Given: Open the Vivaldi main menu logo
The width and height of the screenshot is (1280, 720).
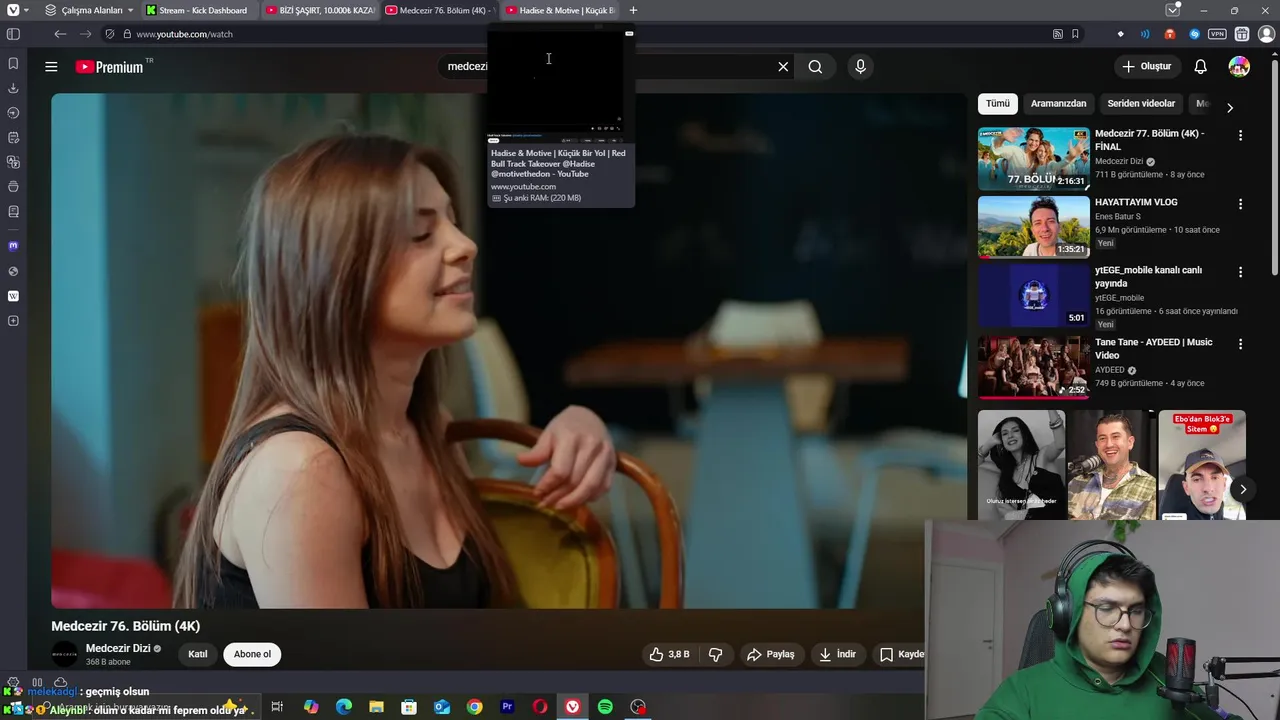Looking at the screenshot, I should pyautogui.click(x=12, y=10).
